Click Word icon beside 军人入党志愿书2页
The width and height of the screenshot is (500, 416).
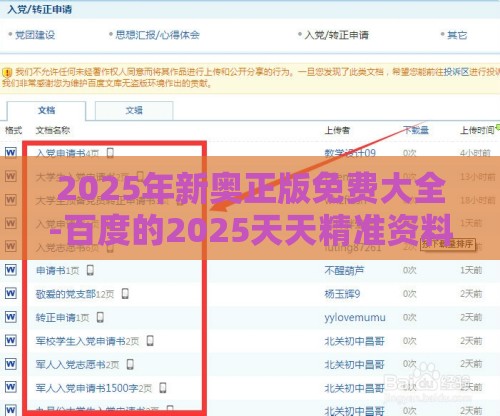(x=11, y=364)
